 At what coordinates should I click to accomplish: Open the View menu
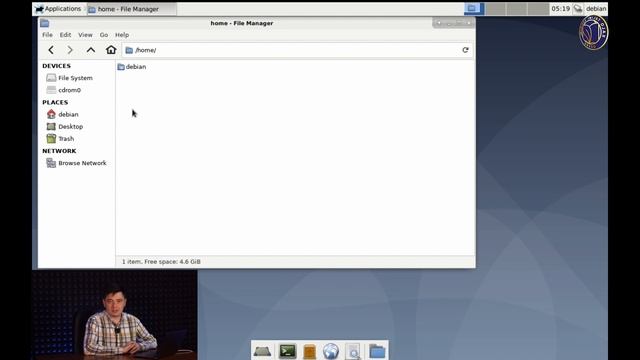pos(85,35)
